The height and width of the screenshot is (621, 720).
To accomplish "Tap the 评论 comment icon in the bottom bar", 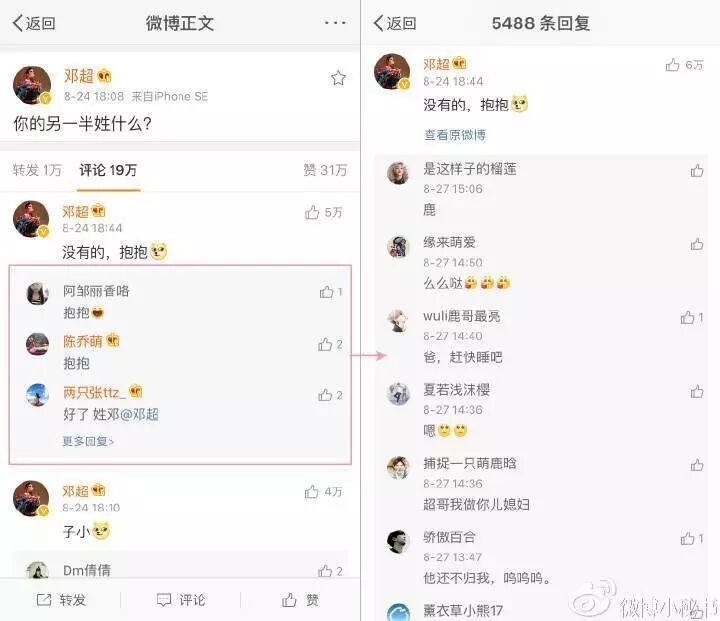I will [x=164, y=600].
